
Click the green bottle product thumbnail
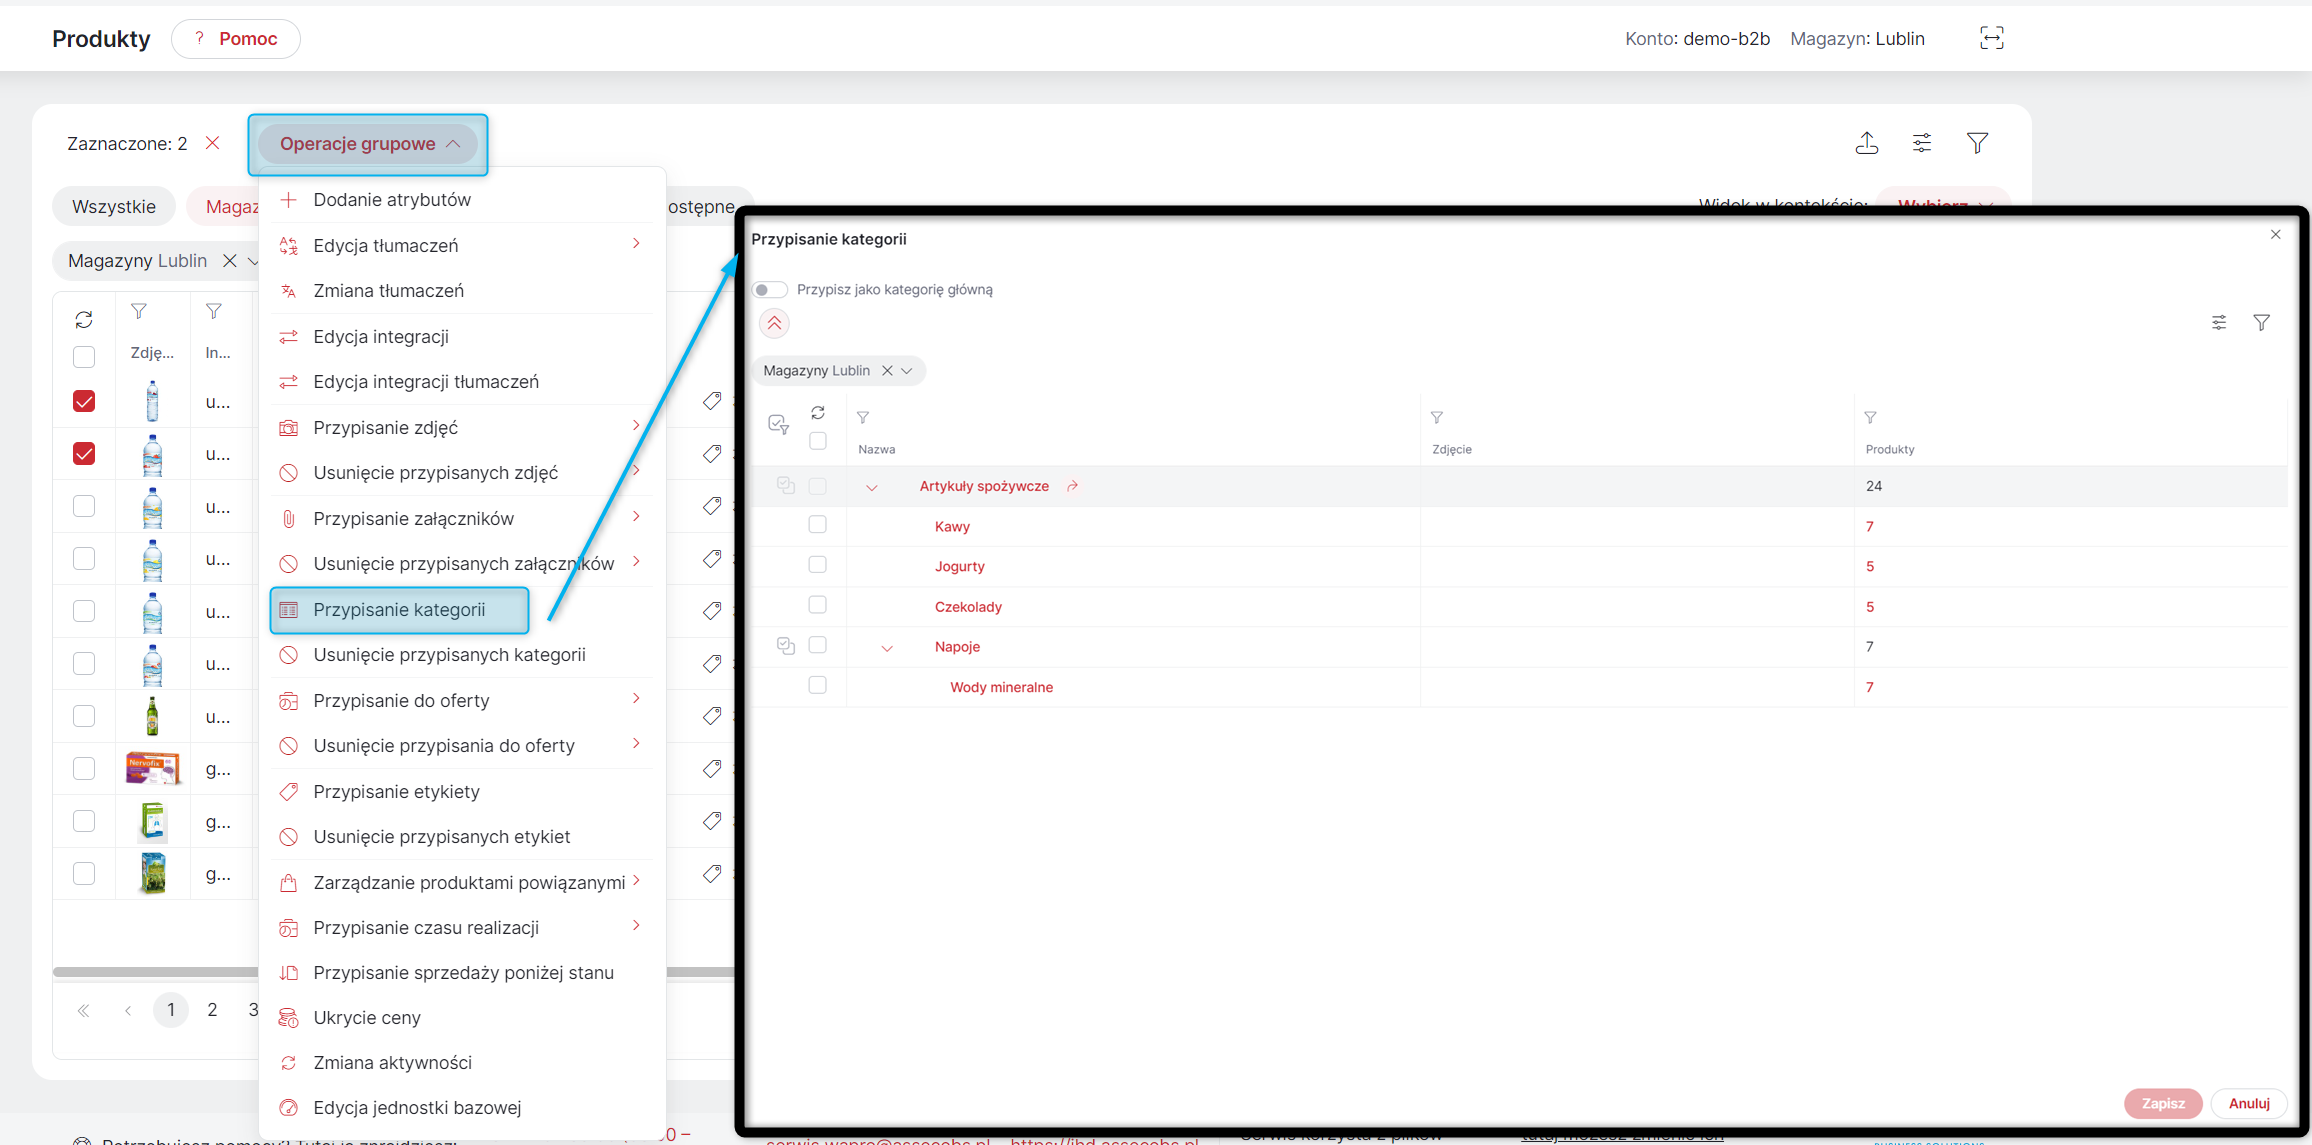pos(152,716)
